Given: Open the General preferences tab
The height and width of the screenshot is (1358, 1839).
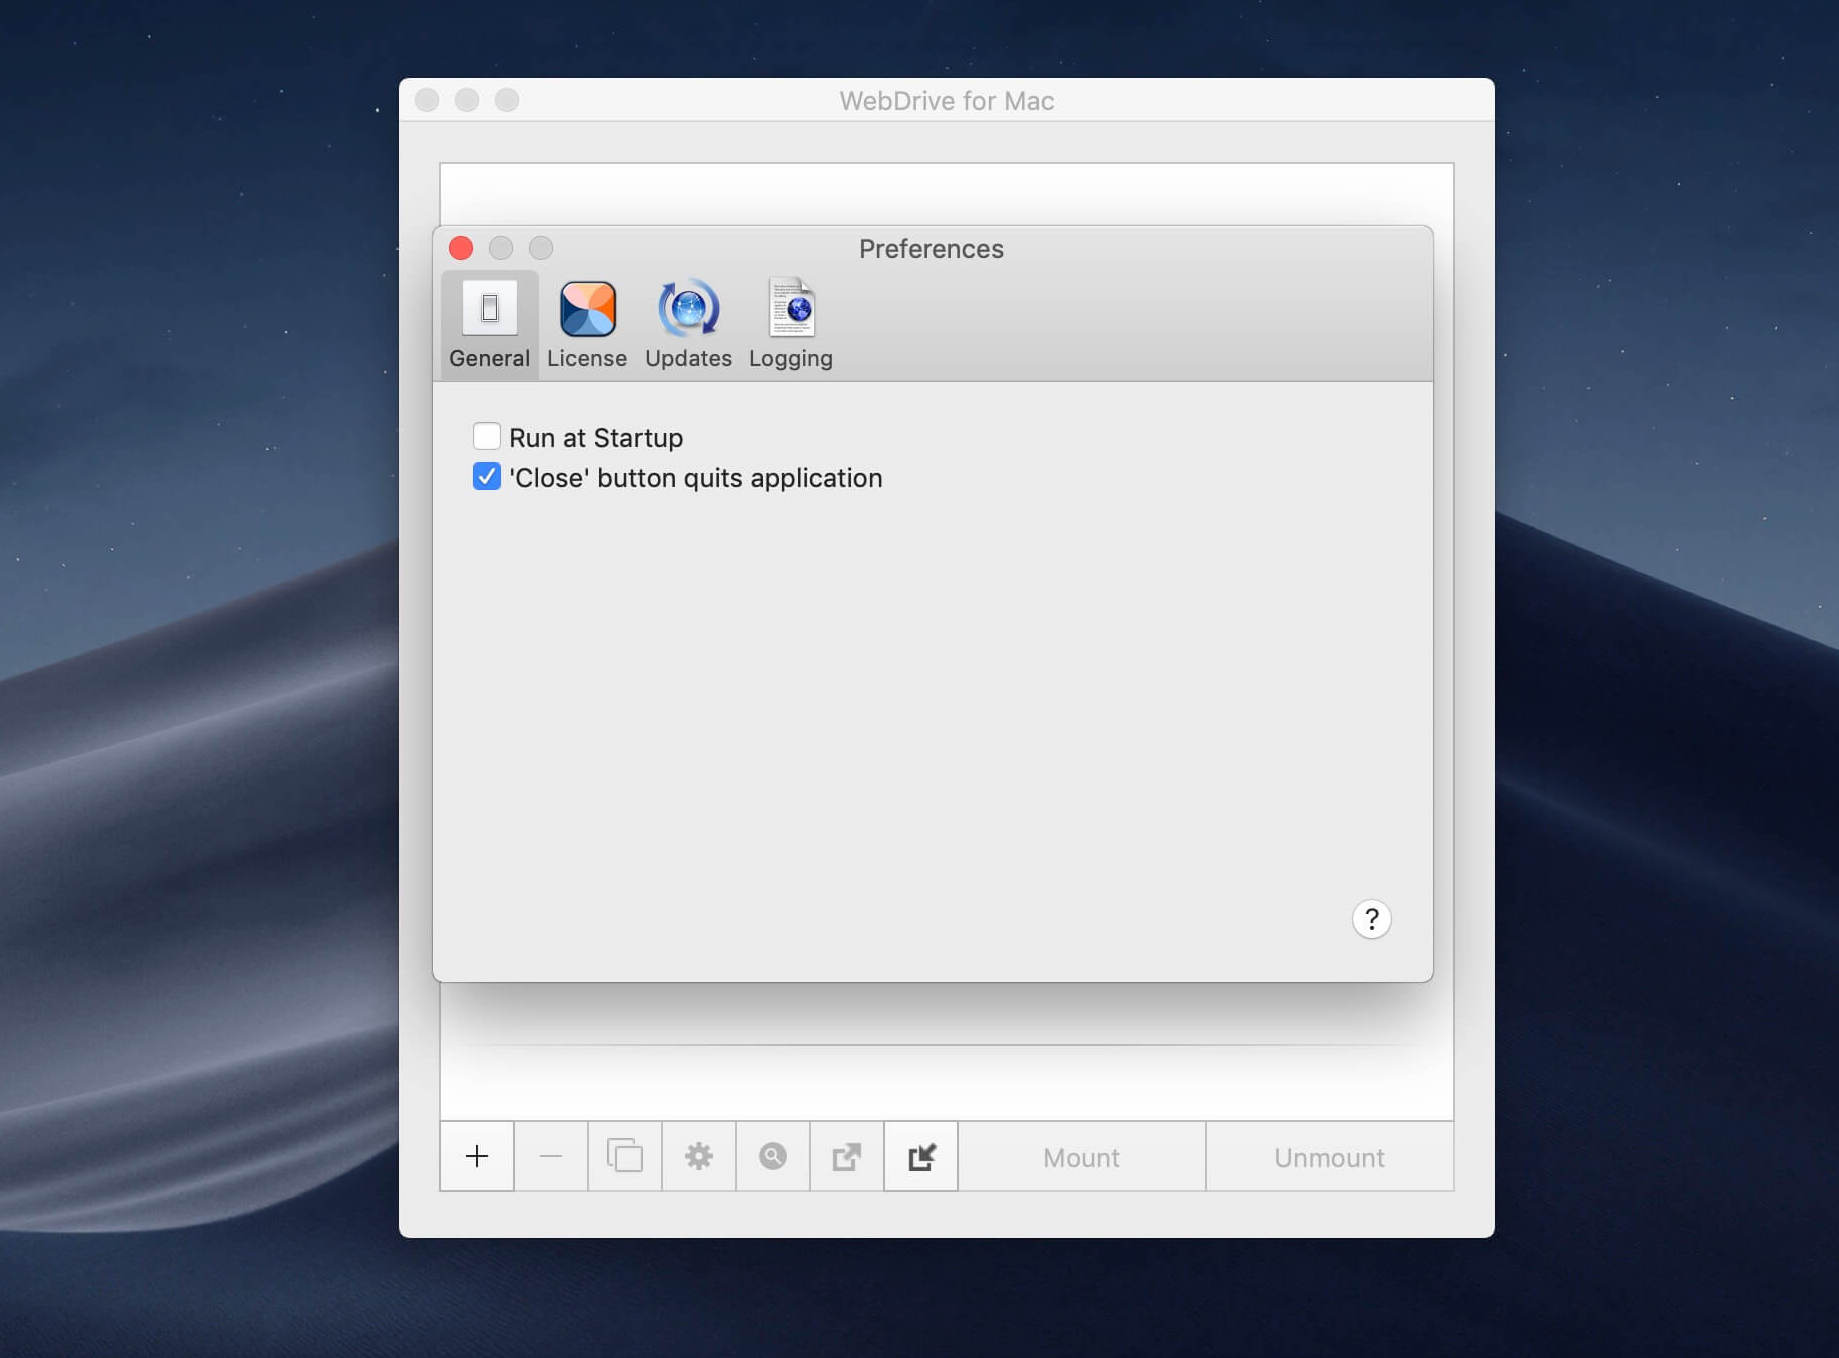Looking at the screenshot, I should (489, 325).
